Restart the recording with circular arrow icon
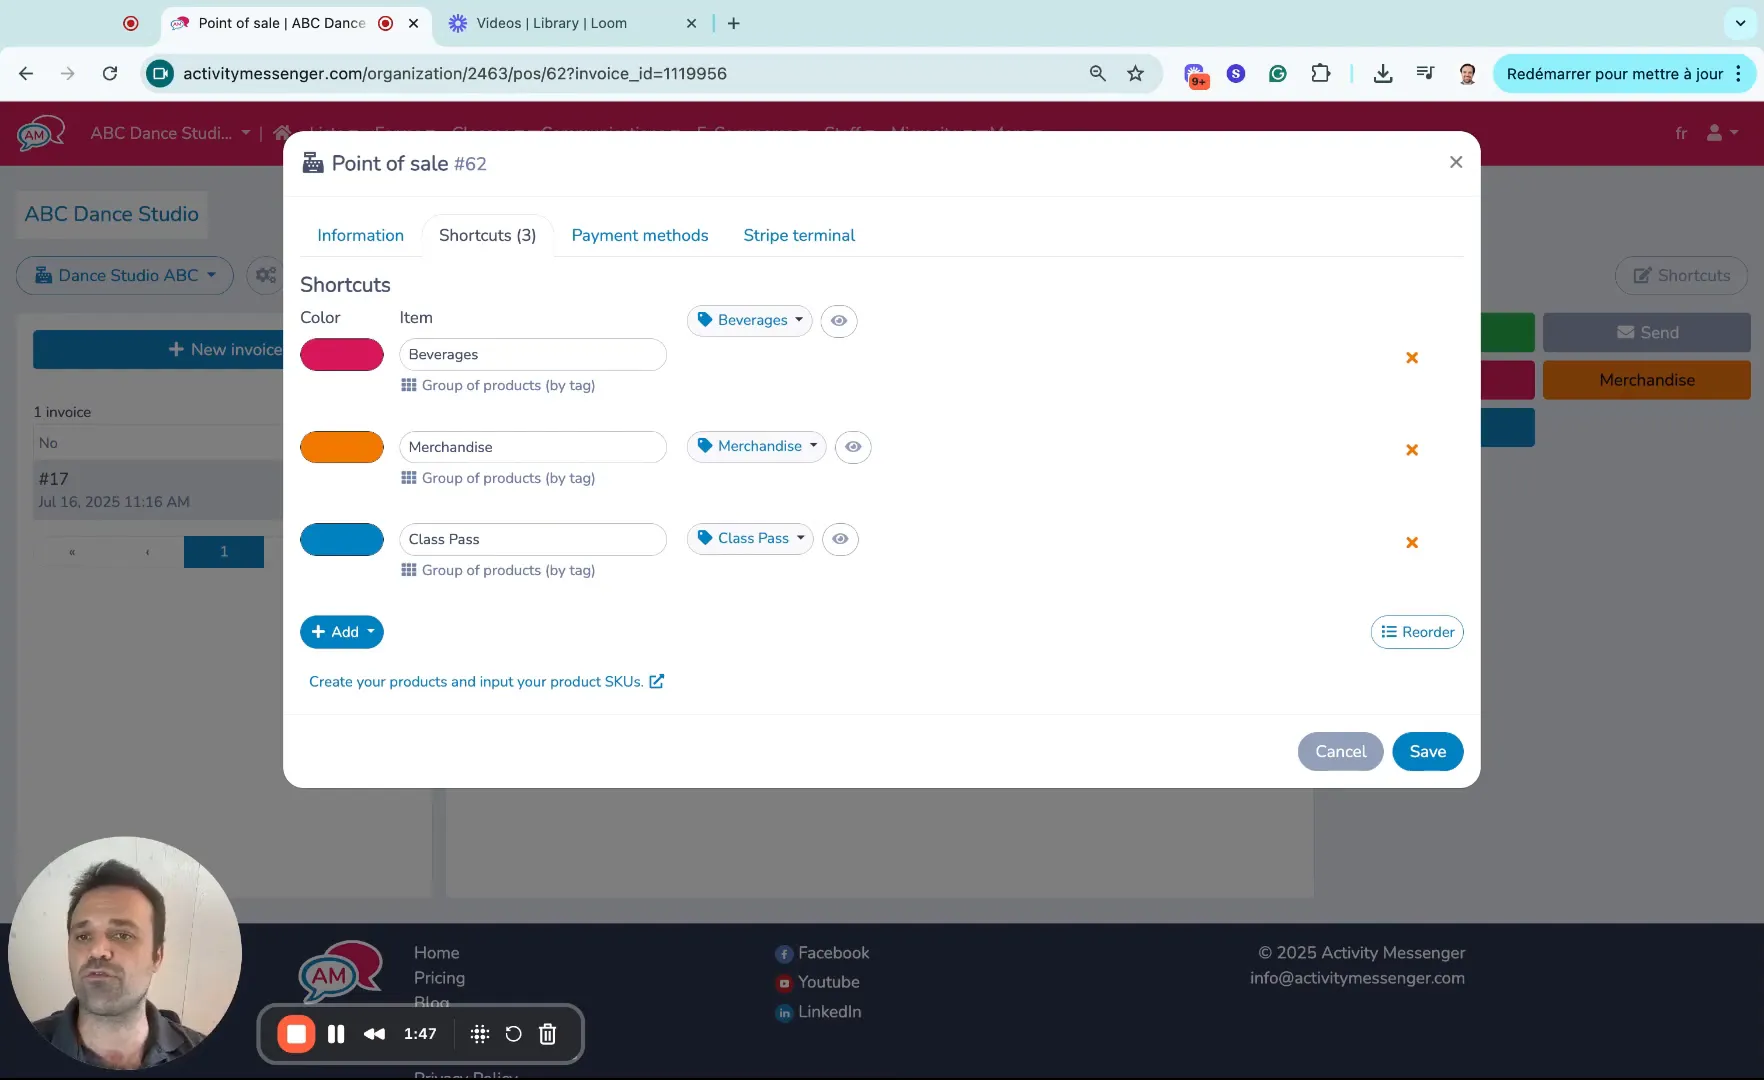The image size is (1764, 1080). pyautogui.click(x=513, y=1034)
